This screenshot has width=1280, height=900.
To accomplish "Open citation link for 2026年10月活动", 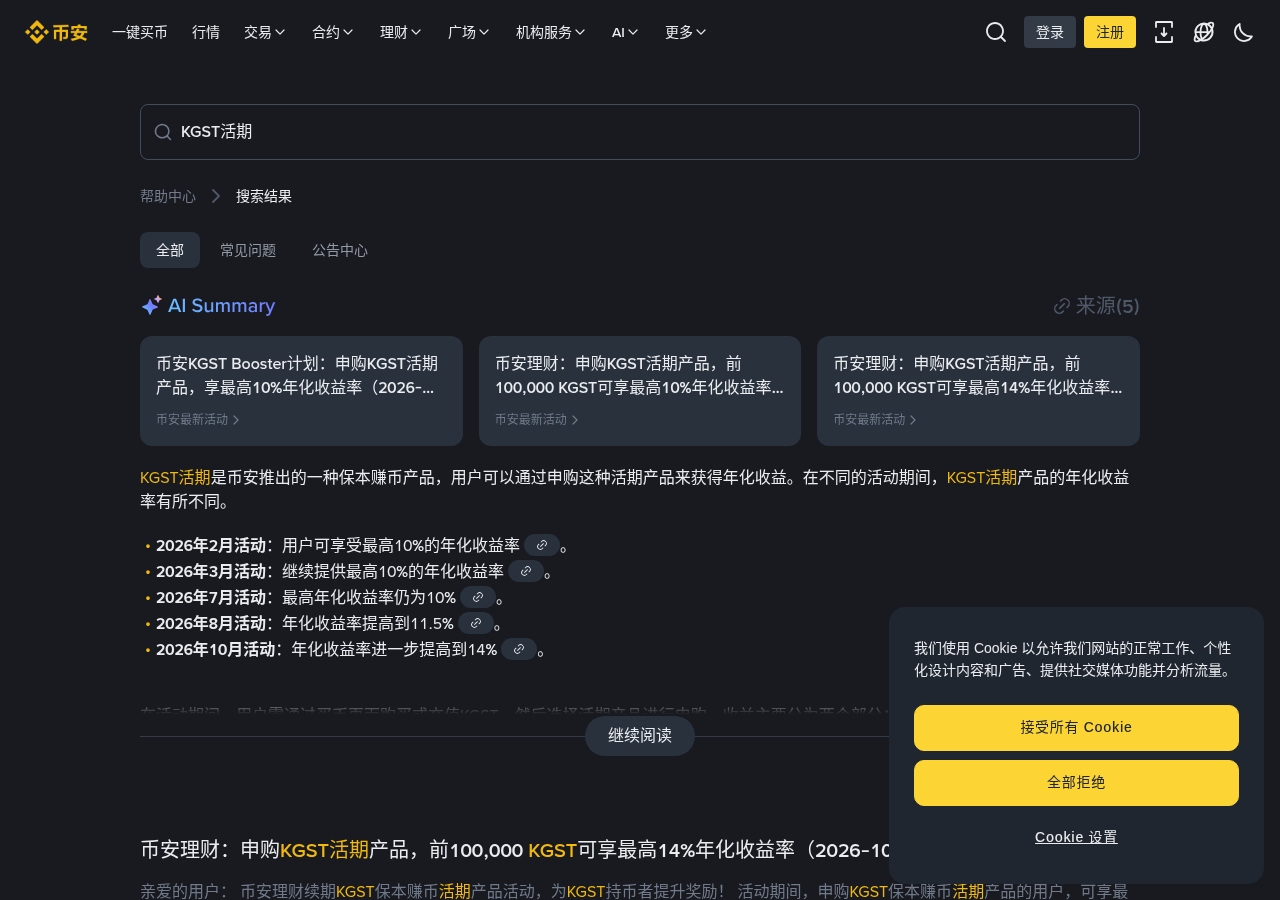I will 519,649.
